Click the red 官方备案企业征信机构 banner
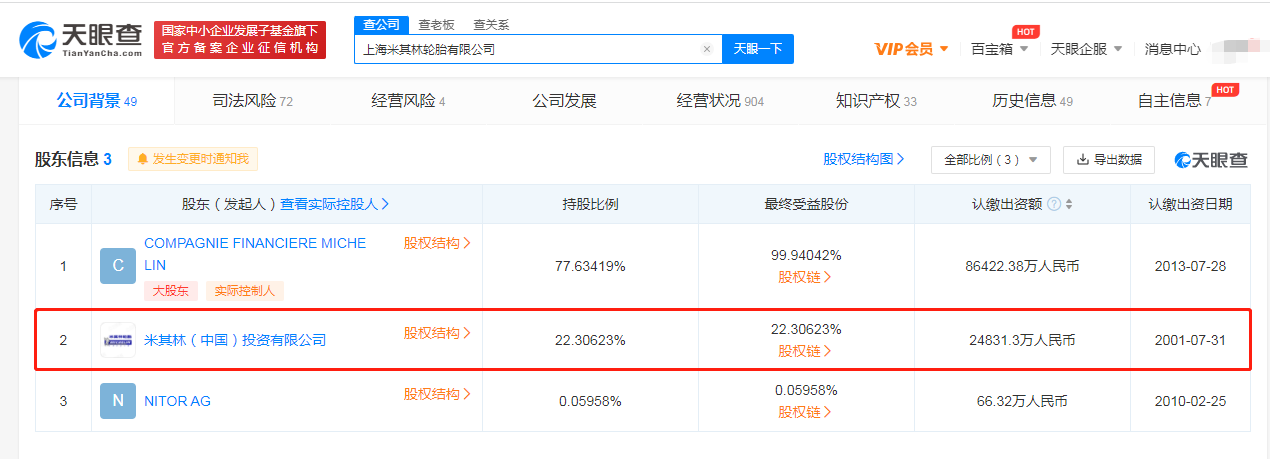 pyautogui.click(x=240, y=39)
